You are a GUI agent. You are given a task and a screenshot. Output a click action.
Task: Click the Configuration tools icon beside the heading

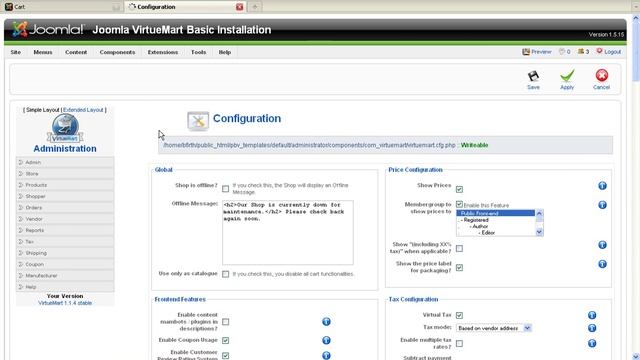tap(198, 121)
